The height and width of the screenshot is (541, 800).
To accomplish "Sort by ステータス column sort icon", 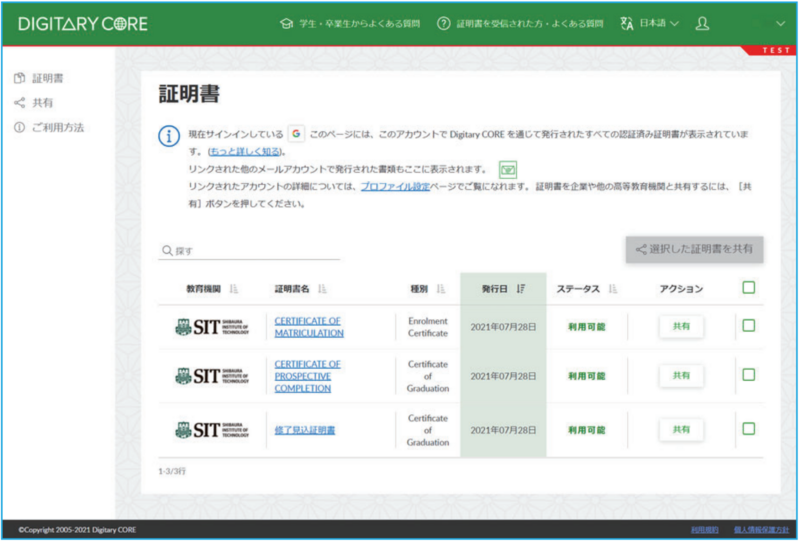I will click(x=612, y=289).
